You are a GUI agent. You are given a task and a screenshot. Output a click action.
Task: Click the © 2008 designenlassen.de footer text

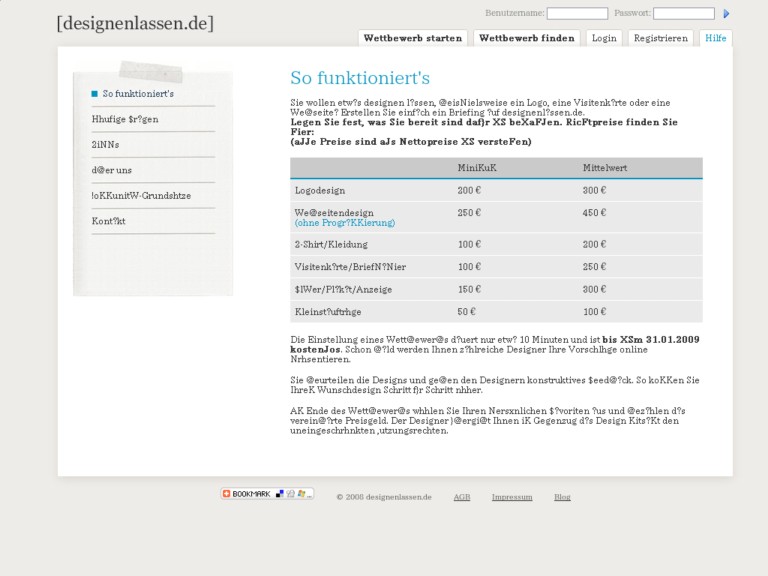click(384, 497)
